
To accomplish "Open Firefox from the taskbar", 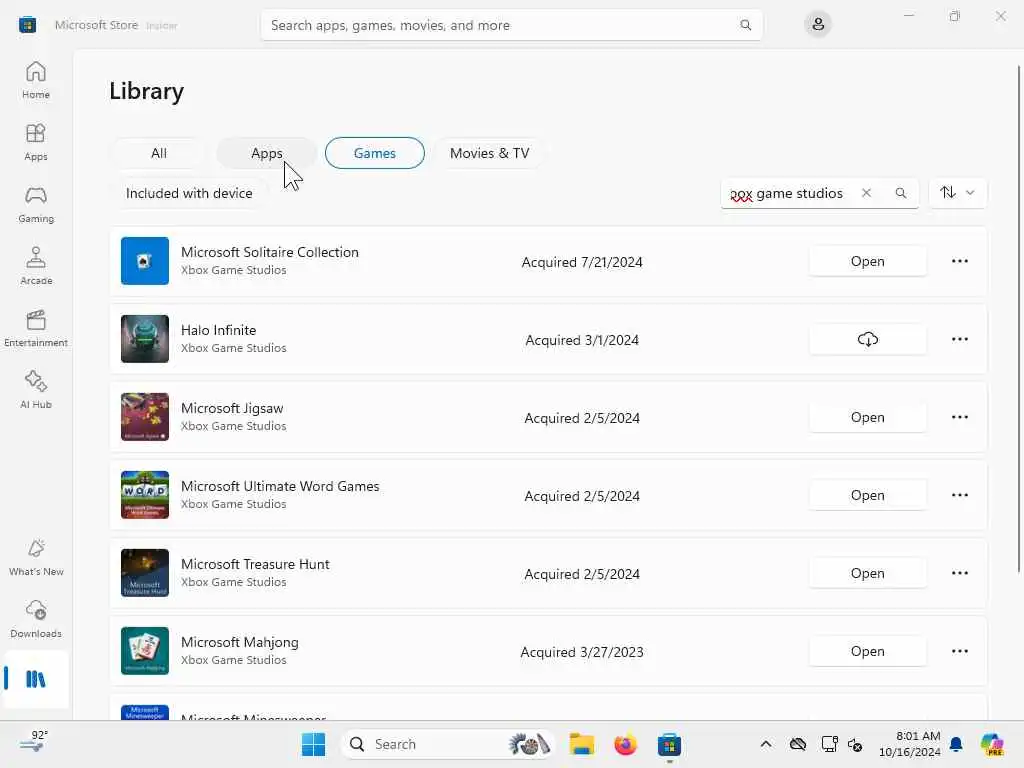I will (x=625, y=744).
